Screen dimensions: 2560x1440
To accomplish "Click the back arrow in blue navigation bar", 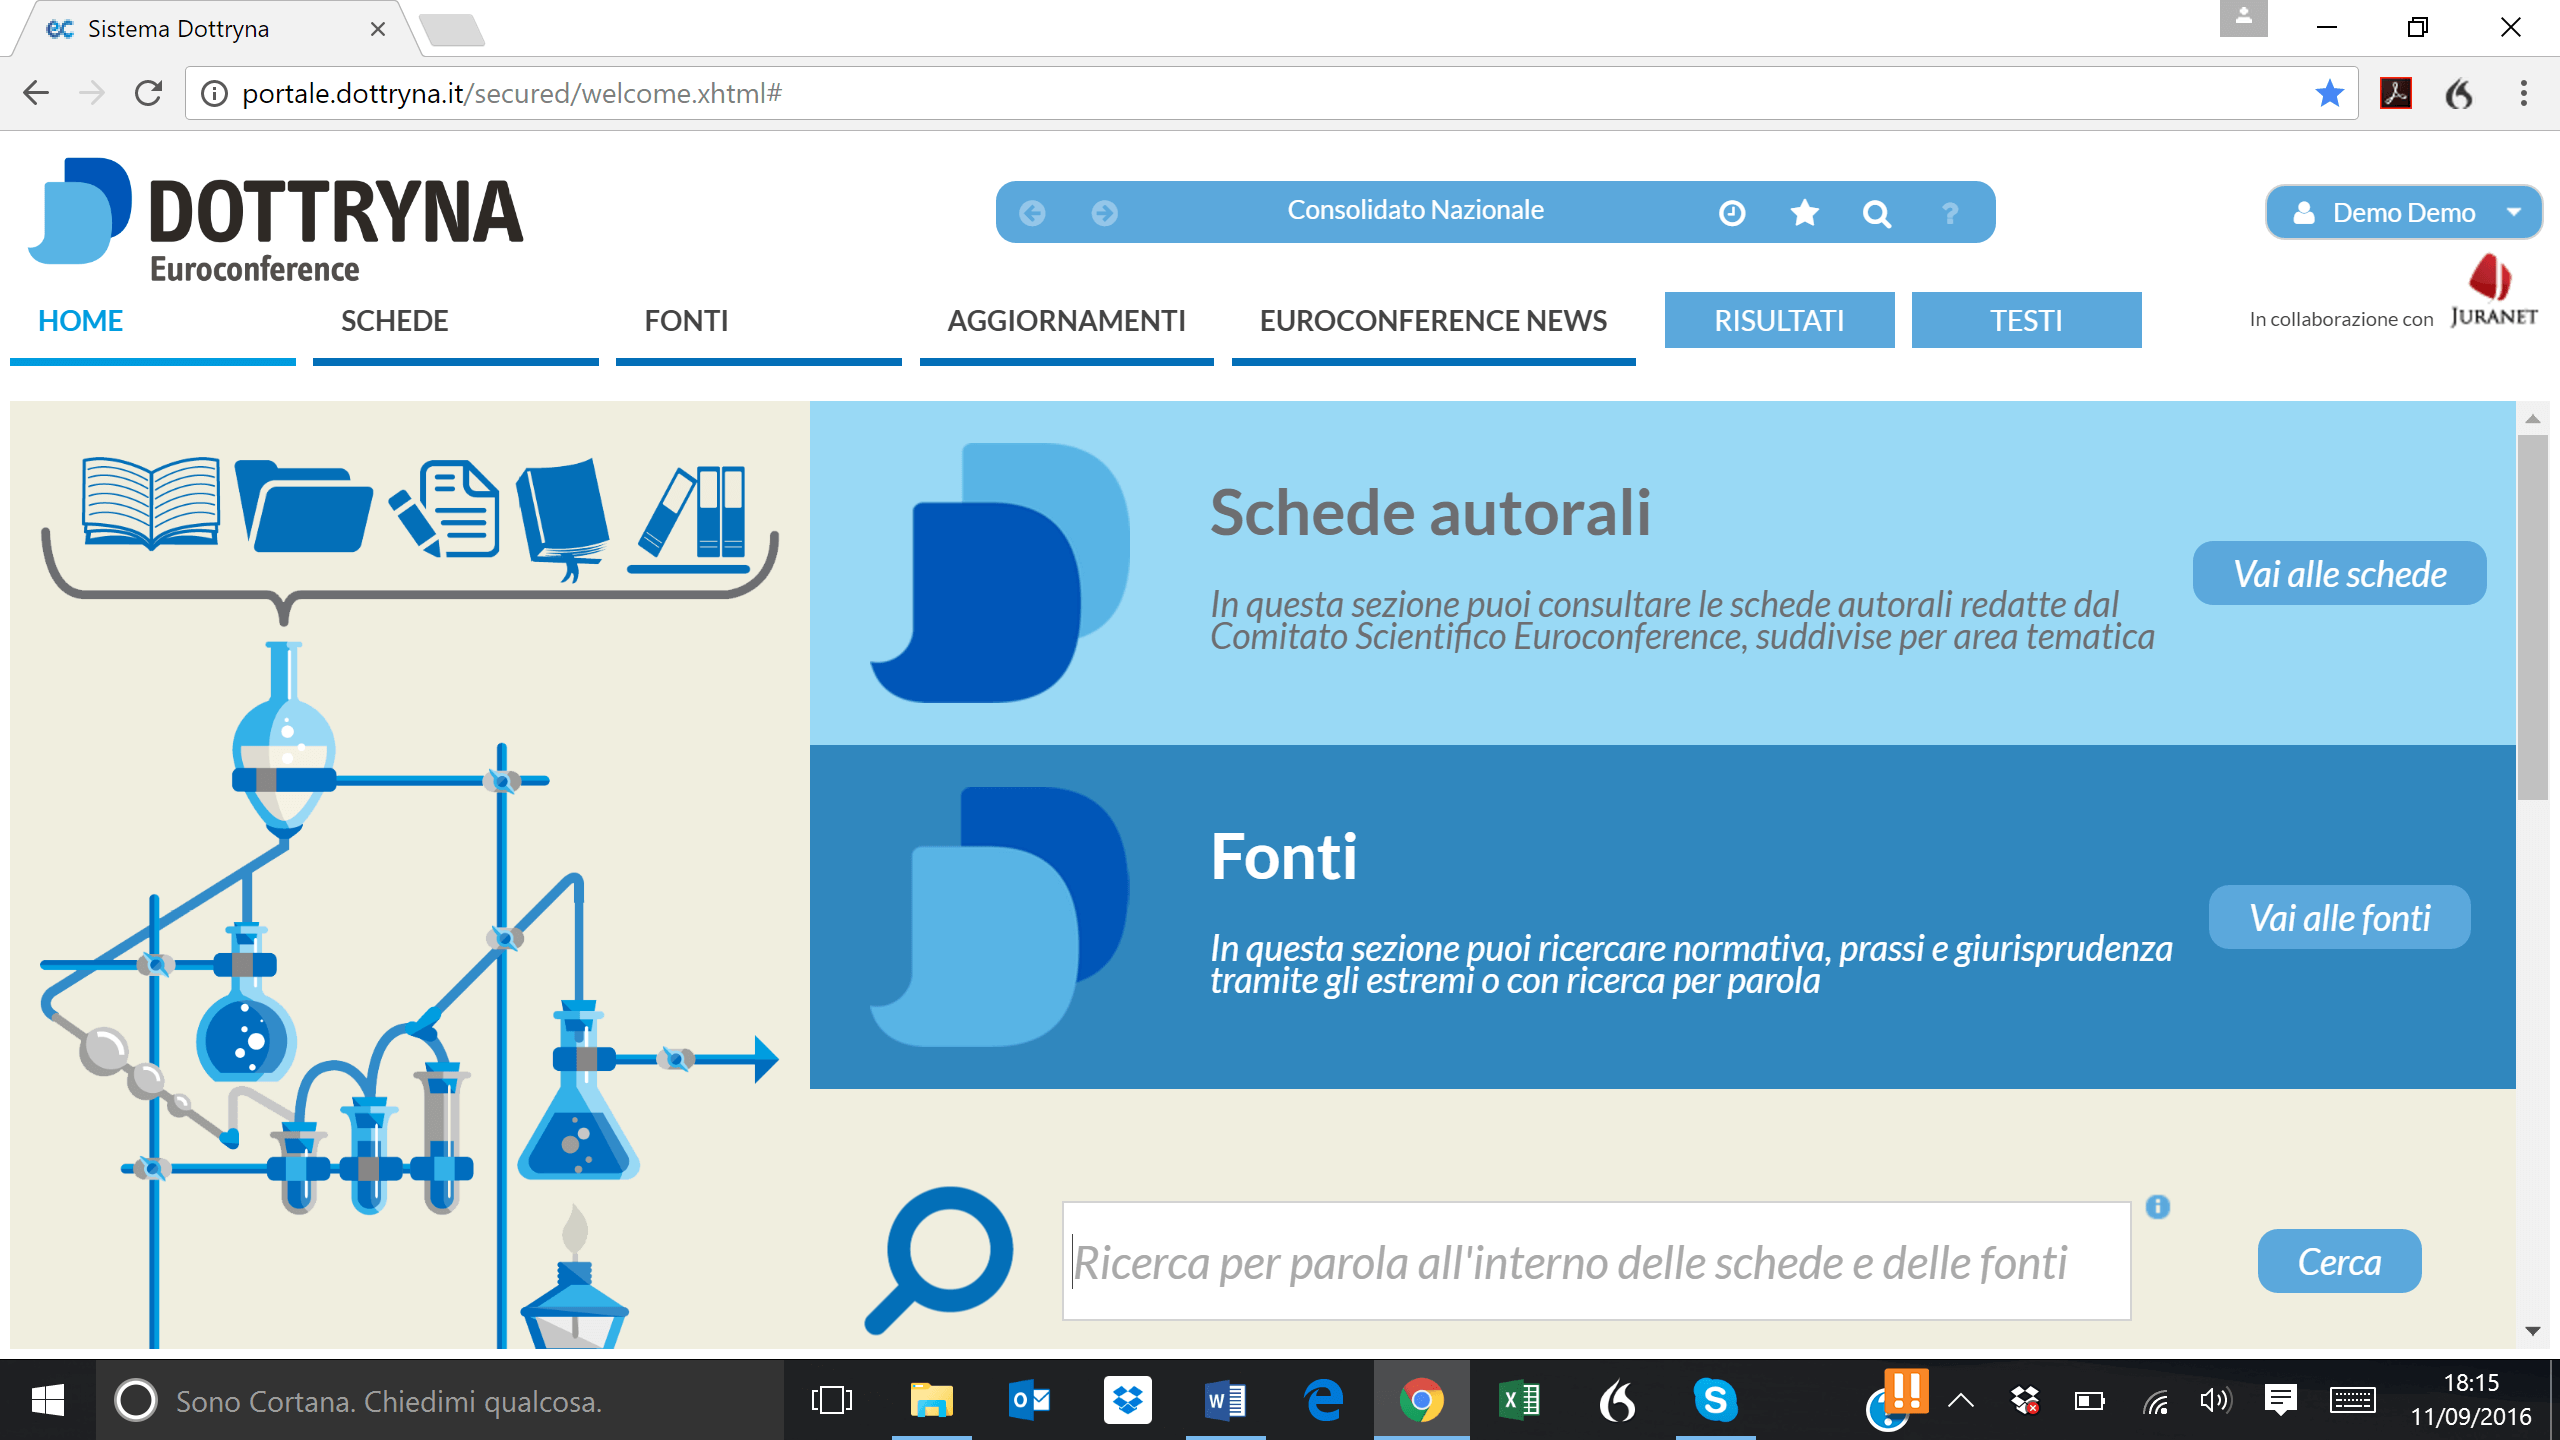I will click(x=1032, y=213).
